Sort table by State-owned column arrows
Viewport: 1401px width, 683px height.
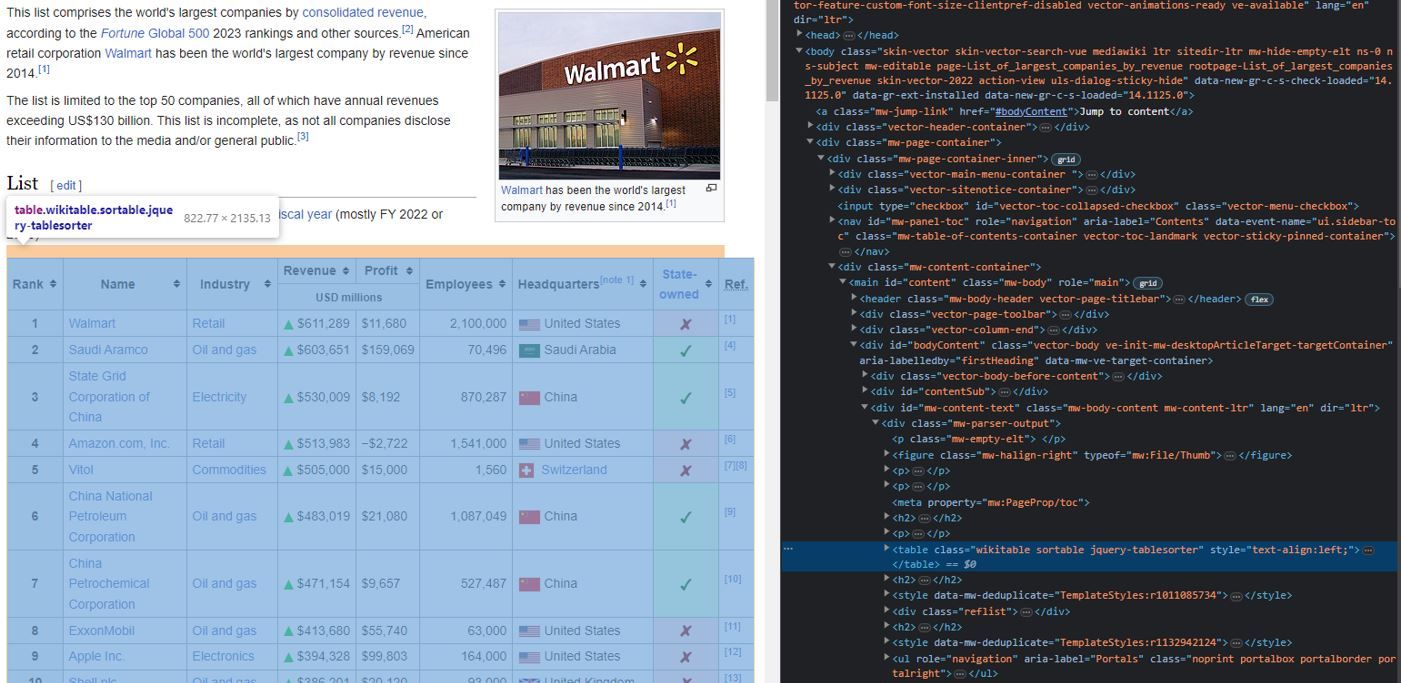pyautogui.click(x=708, y=285)
